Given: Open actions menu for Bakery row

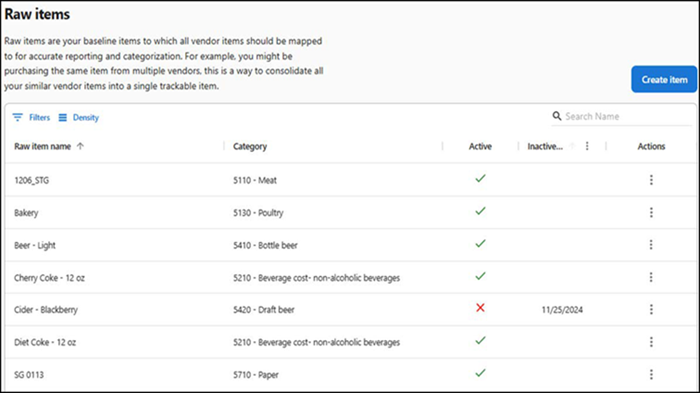Looking at the screenshot, I should 651,212.
